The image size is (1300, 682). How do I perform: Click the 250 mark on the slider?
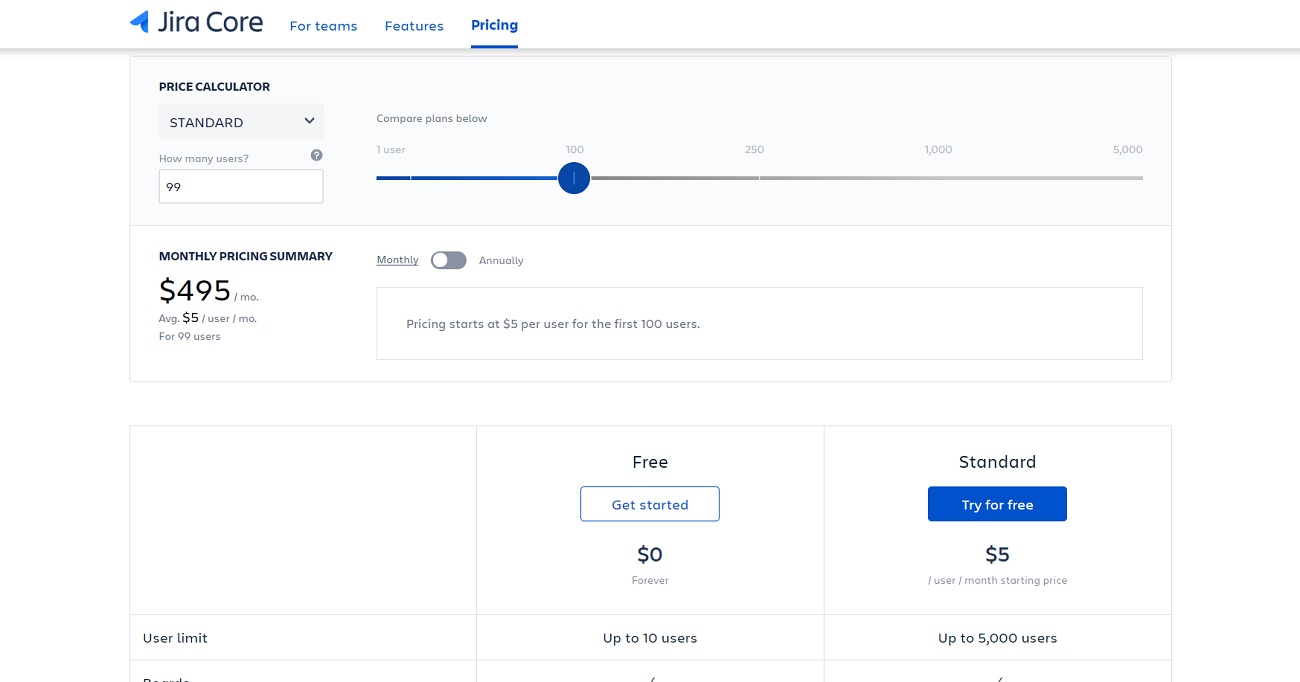pos(754,150)
